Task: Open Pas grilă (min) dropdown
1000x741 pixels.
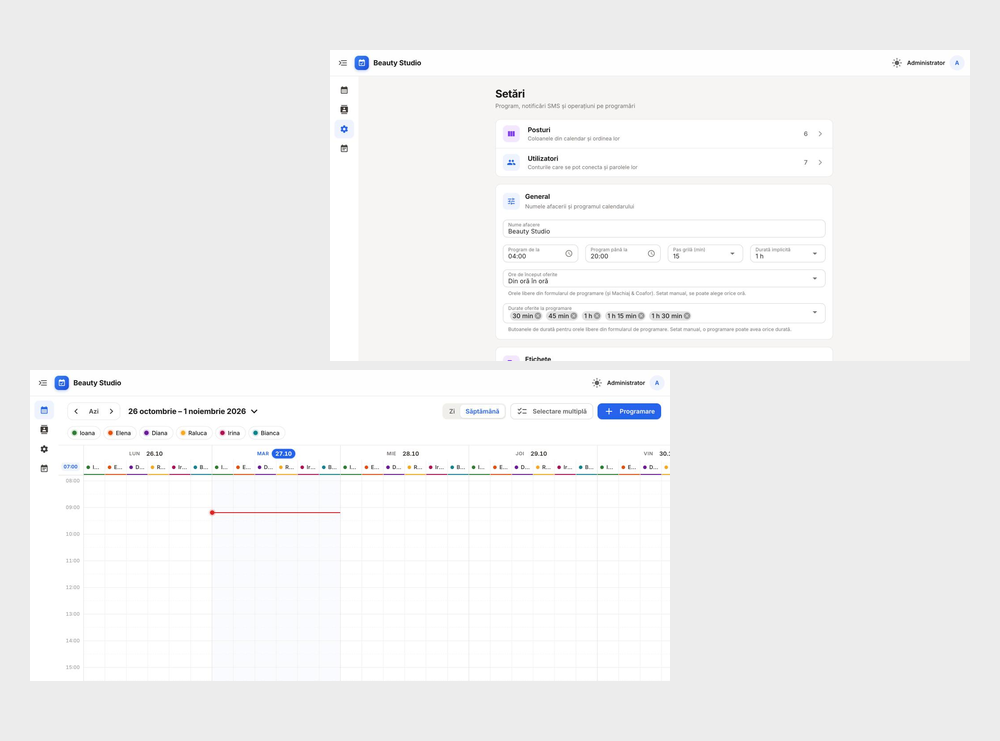Action: [x=705, y=254]
